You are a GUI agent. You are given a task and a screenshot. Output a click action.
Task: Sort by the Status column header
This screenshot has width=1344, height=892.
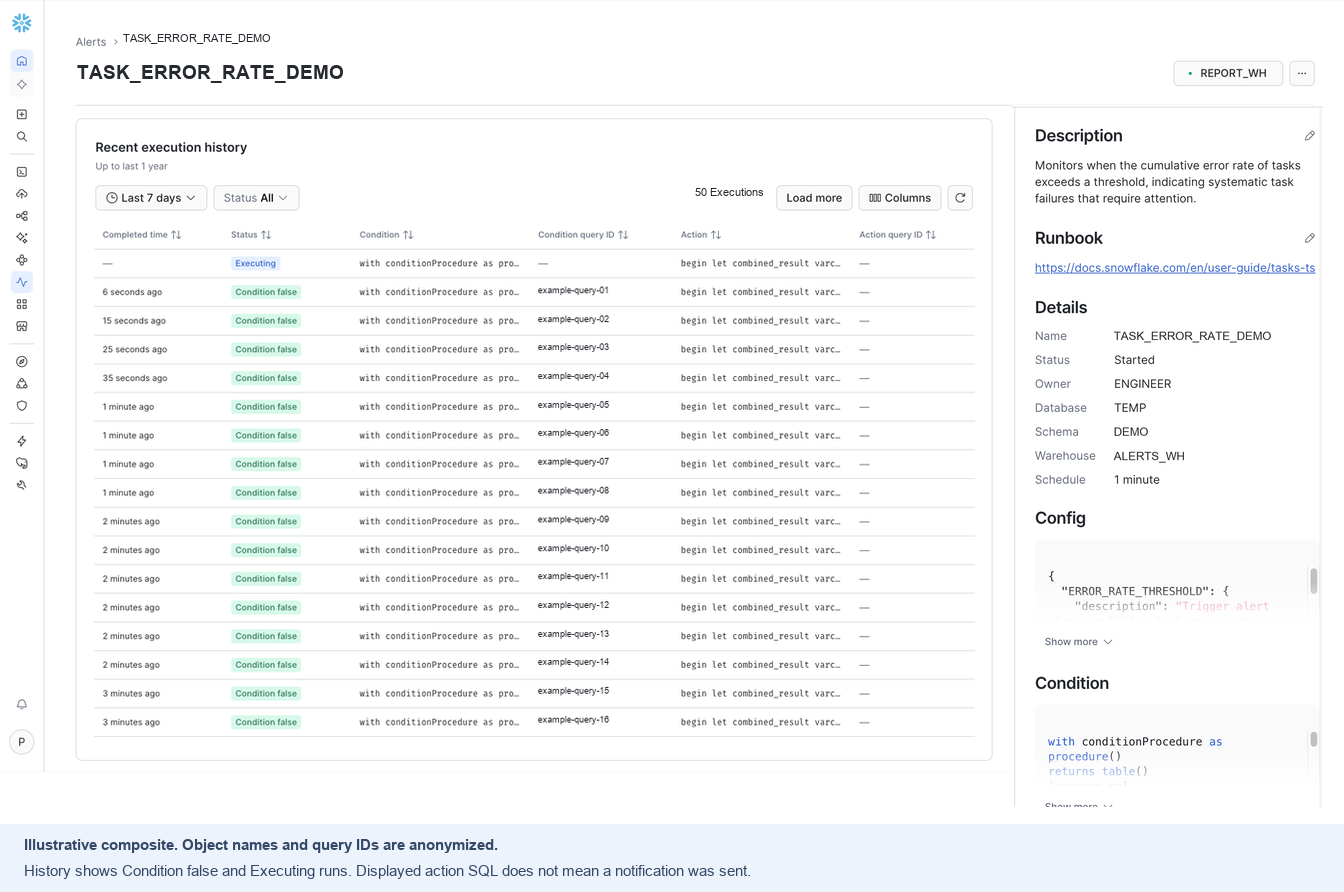tap(251, 235)
